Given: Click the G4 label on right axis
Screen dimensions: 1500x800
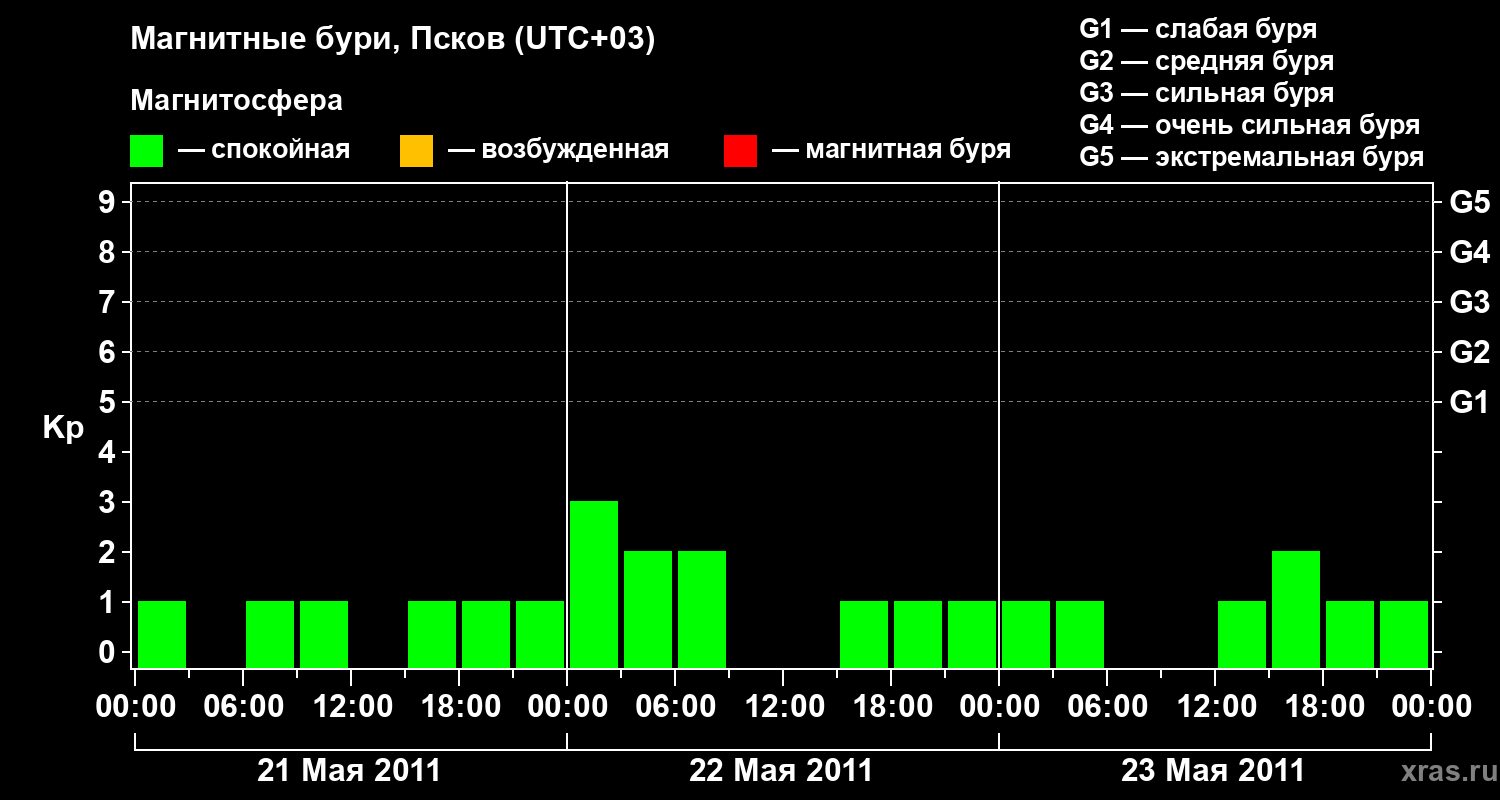Looking at the screenshot, I should (x=1469, y=252).
